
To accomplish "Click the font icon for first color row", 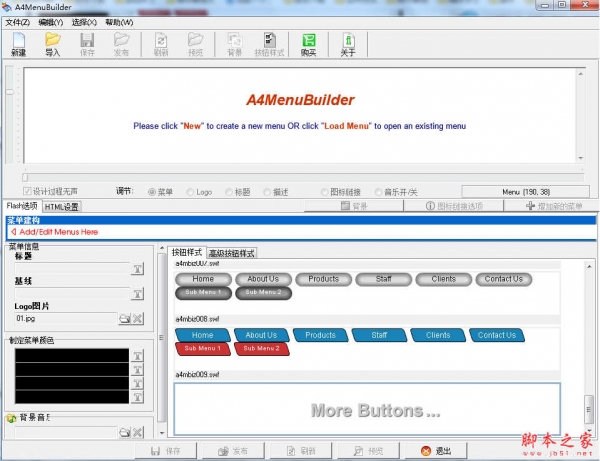I will 138,356.
